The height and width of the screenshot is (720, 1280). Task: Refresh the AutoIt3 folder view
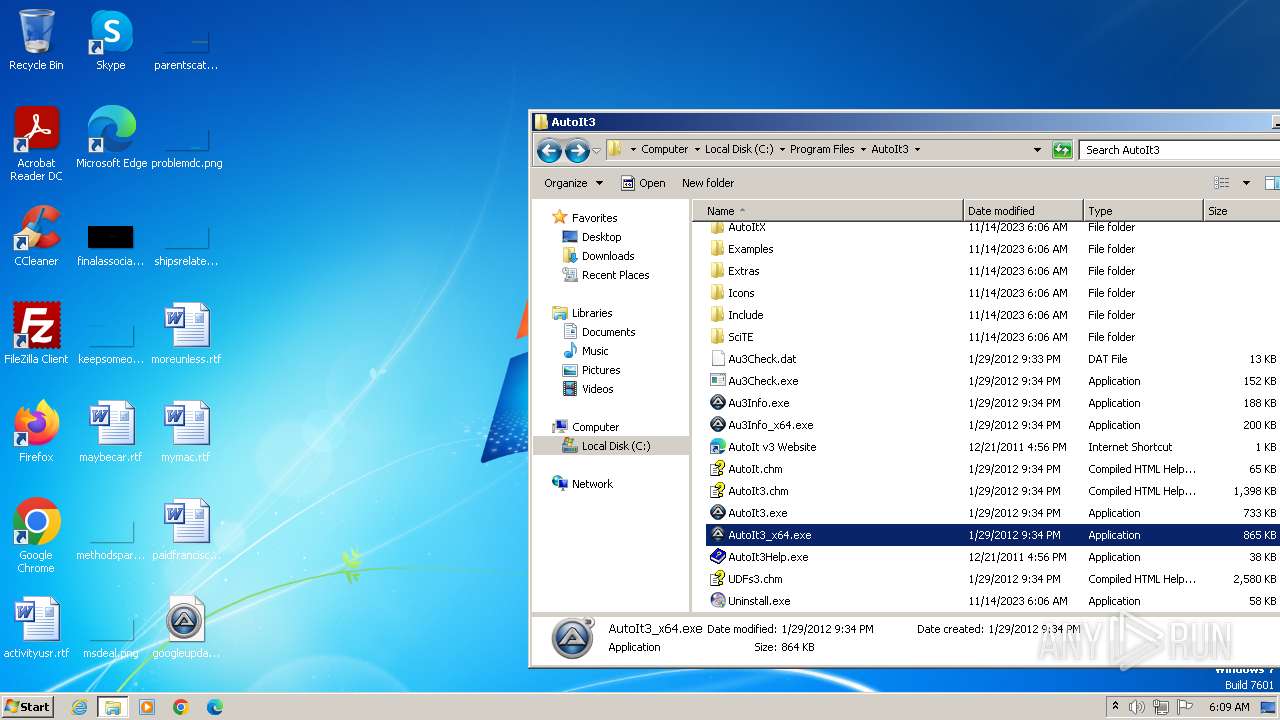[x=1062, y=150]
